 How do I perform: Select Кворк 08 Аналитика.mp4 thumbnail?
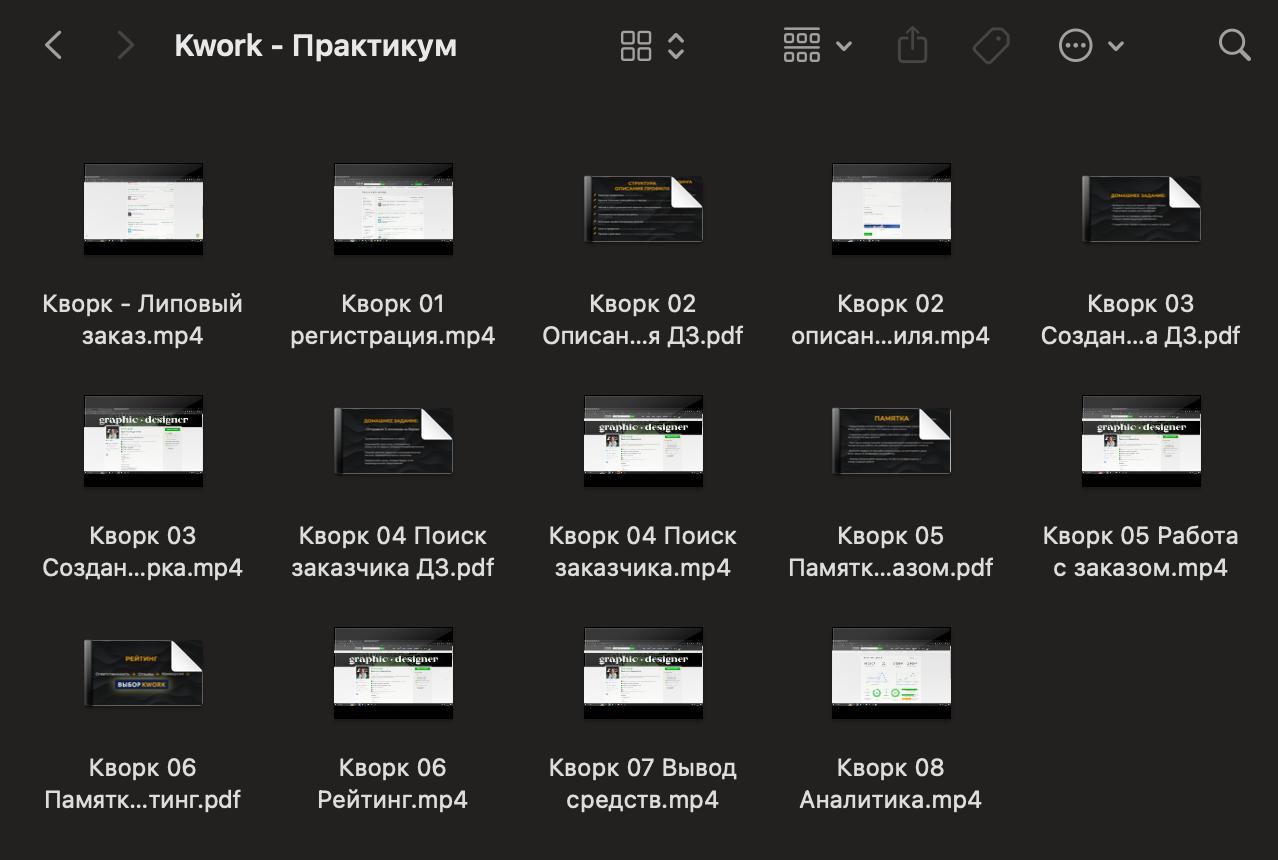[x=891, y=673]
